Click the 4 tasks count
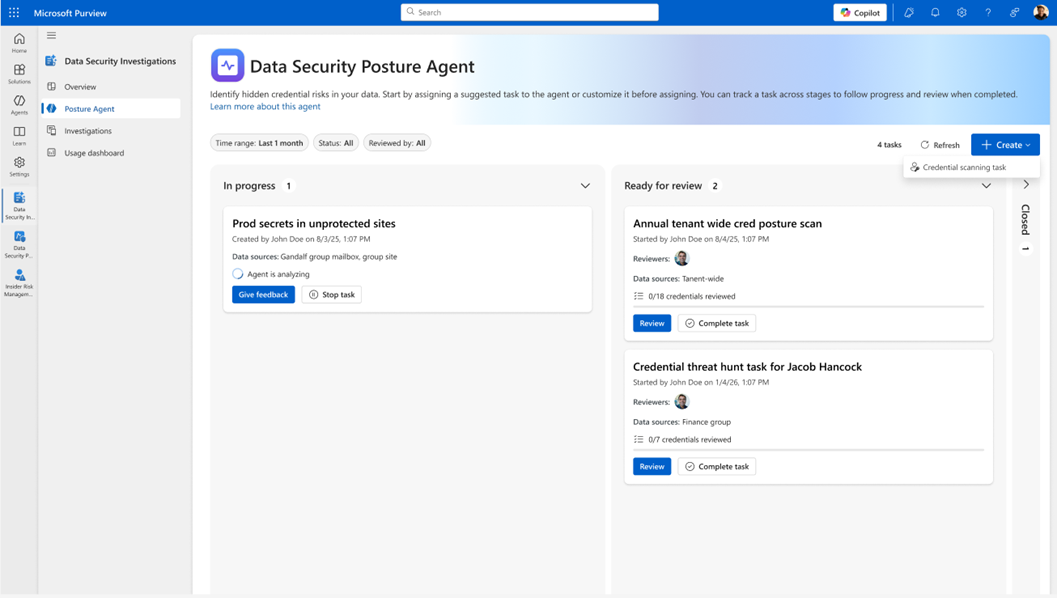The image size is (1057, 598). coord(888,145)
